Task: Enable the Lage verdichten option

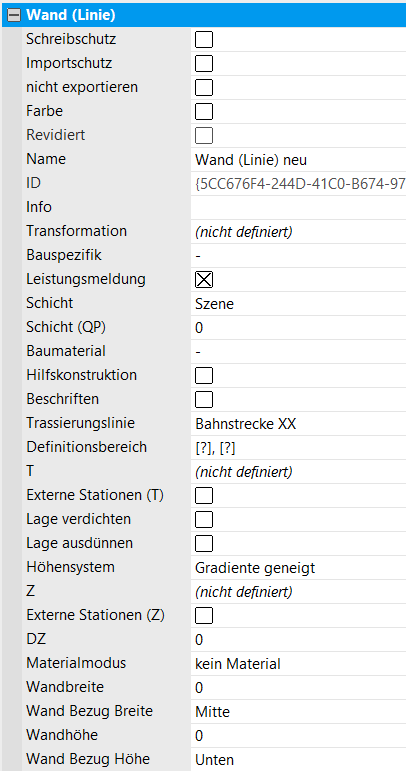Action: pos(204,520)
